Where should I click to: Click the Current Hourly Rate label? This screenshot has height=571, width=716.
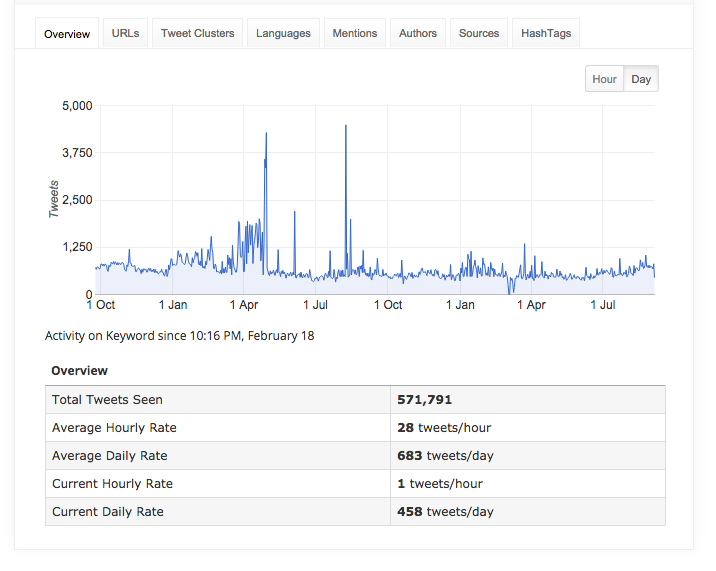[112, 484]
